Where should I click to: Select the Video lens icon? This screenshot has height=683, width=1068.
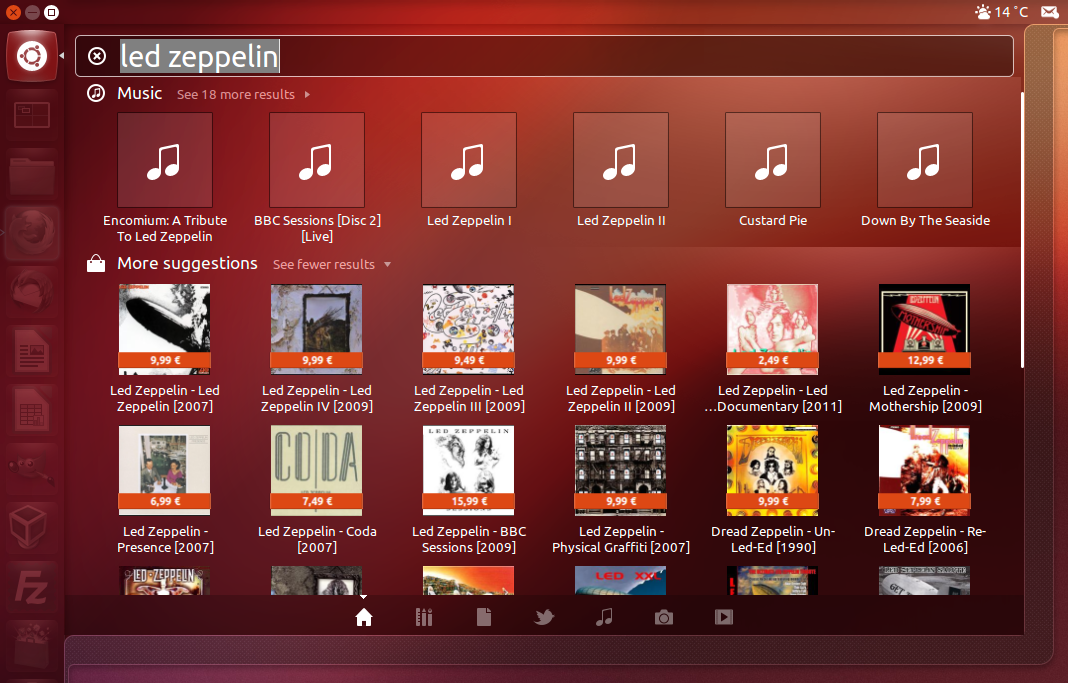click(x=724, y=618)
